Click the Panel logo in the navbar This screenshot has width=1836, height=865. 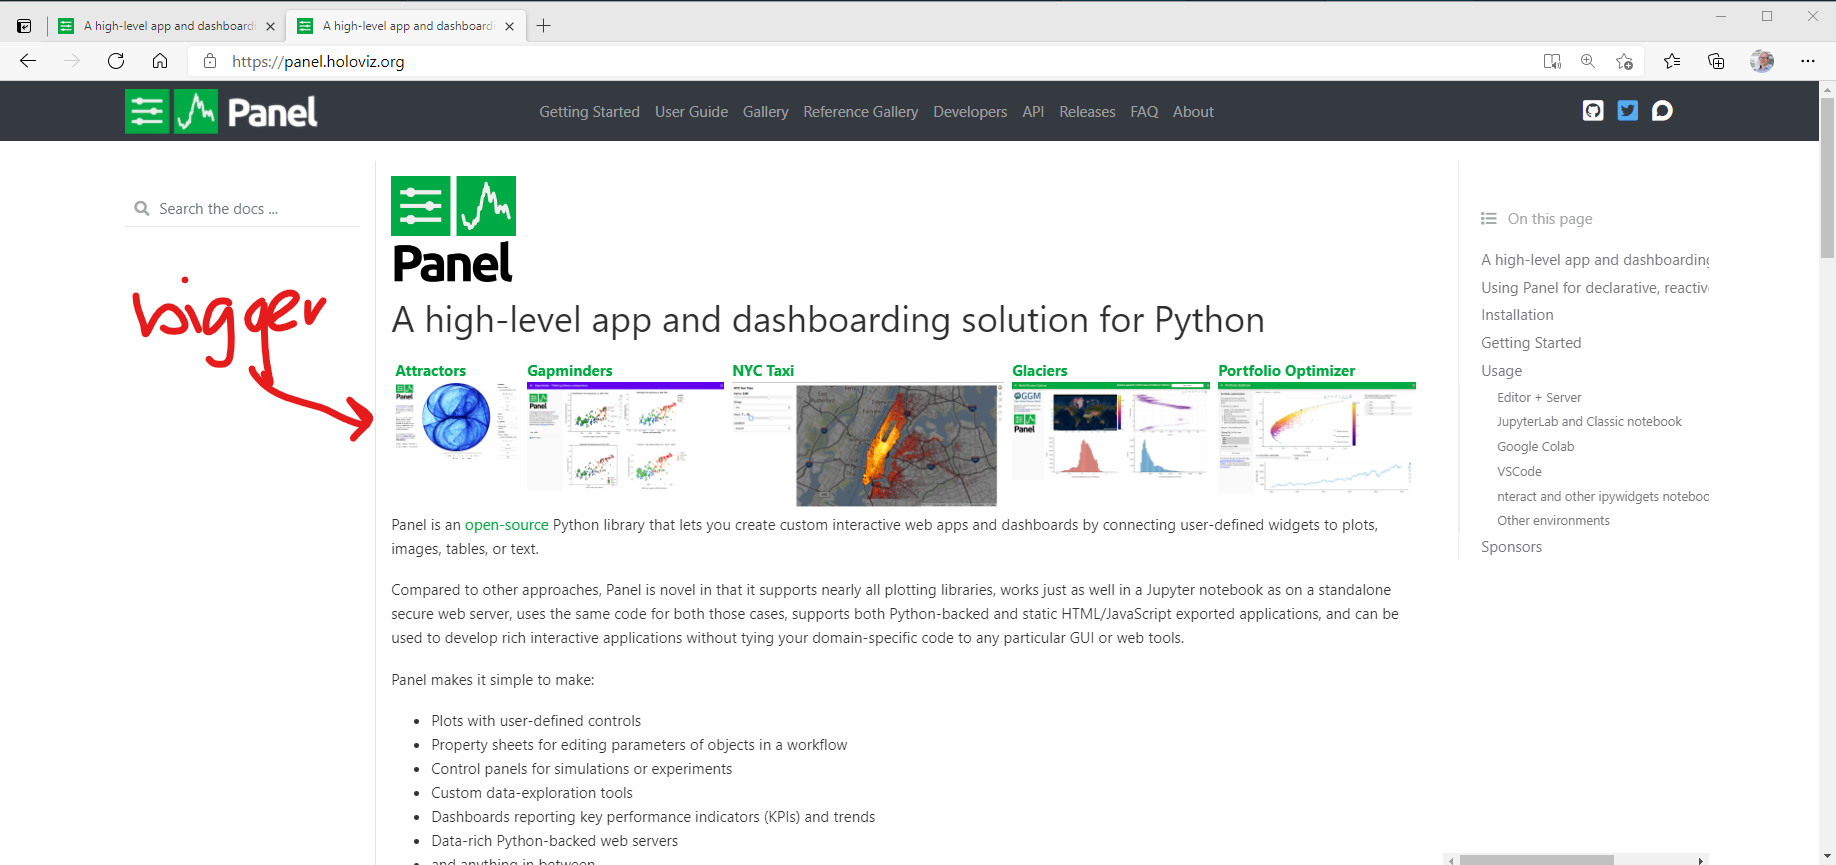click(x=221, y=111)
